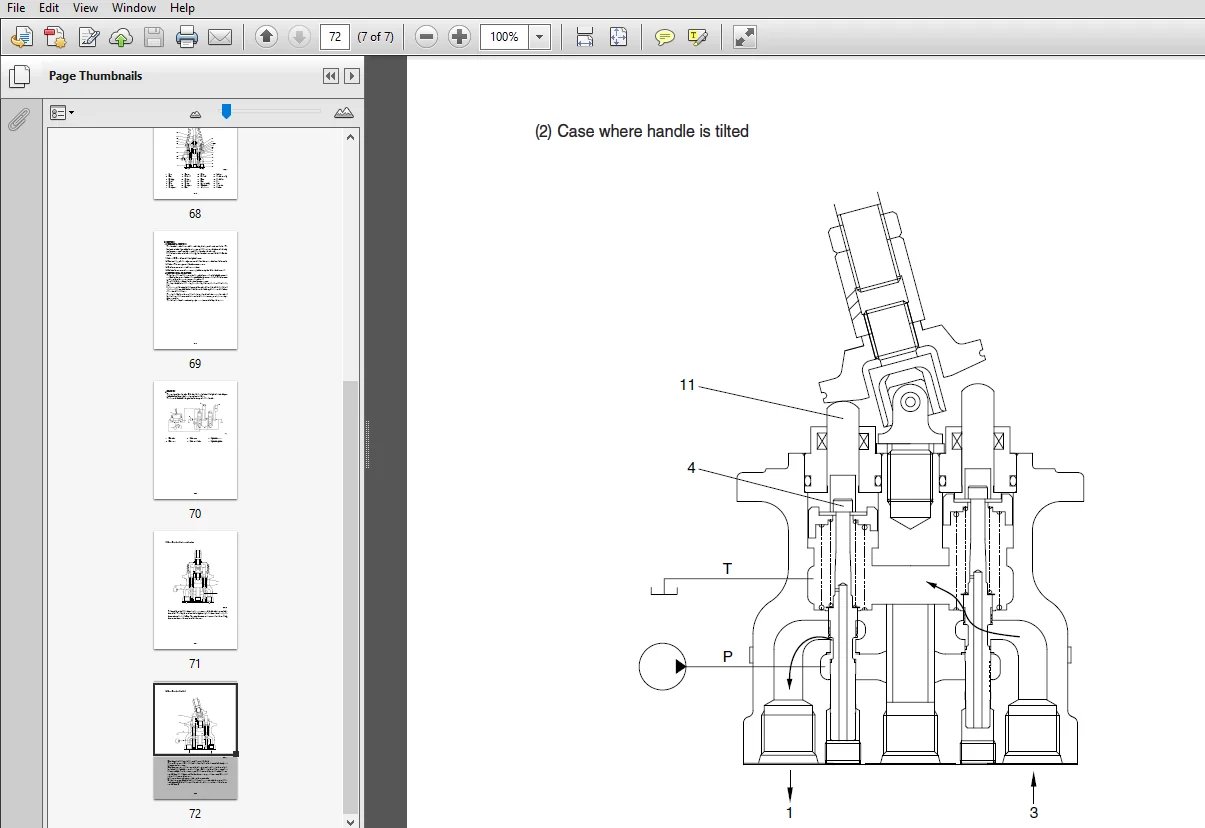
Task: Open the zoom level dropdown arrow
Action: tap(540, 37)
